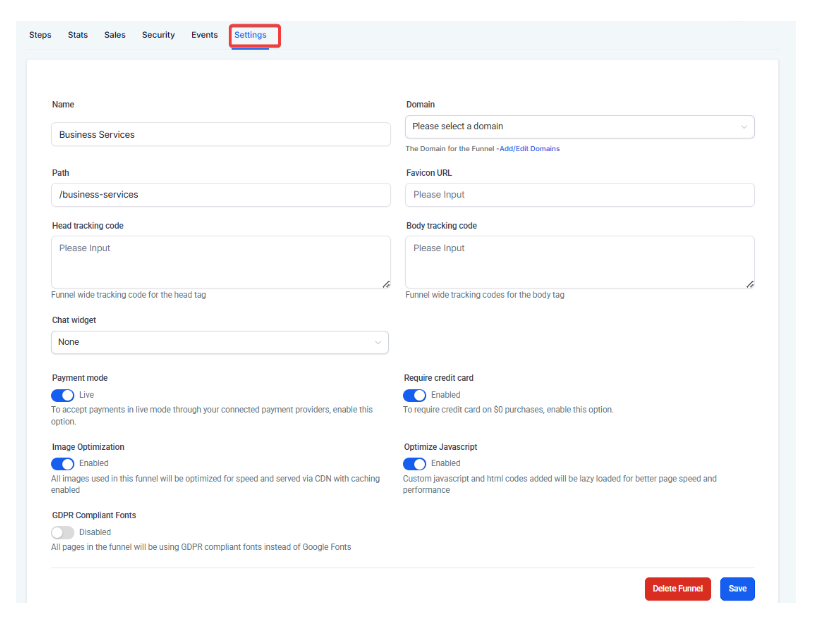
Task: Open the Add/Edit Domains link
Action: pyautogui.click(x=530, y=149)
